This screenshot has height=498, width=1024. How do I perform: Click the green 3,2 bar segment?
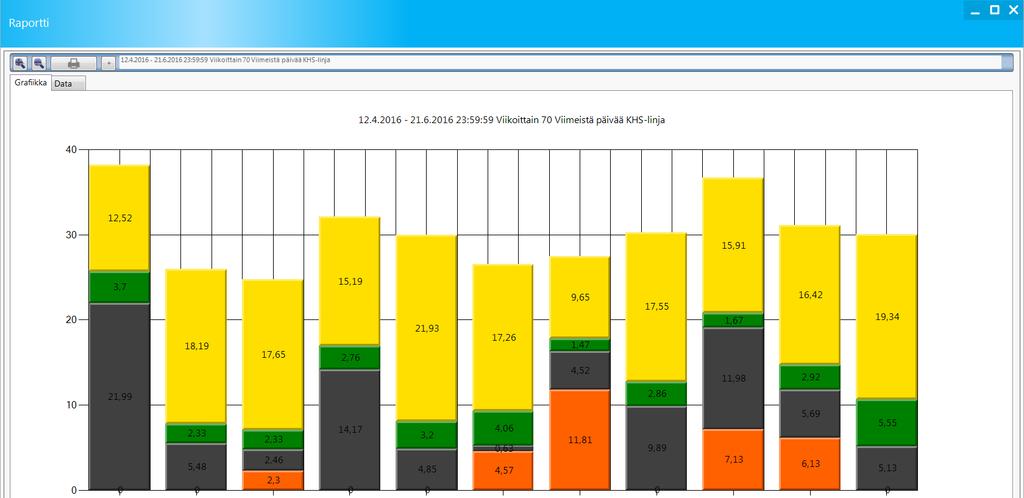click(426, 435)
